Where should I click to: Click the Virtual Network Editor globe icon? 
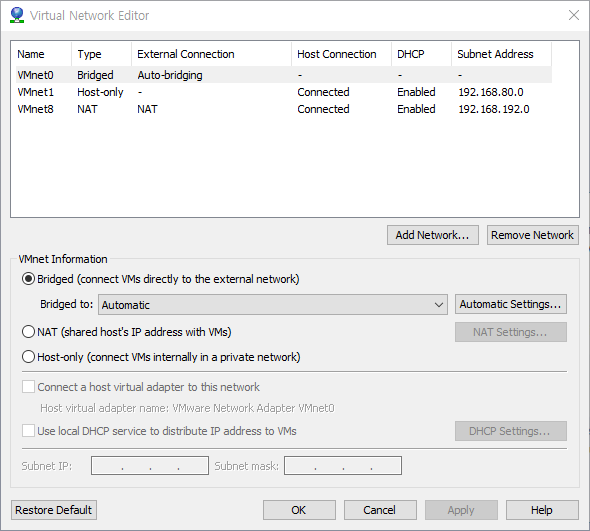(x=17, y=15)
